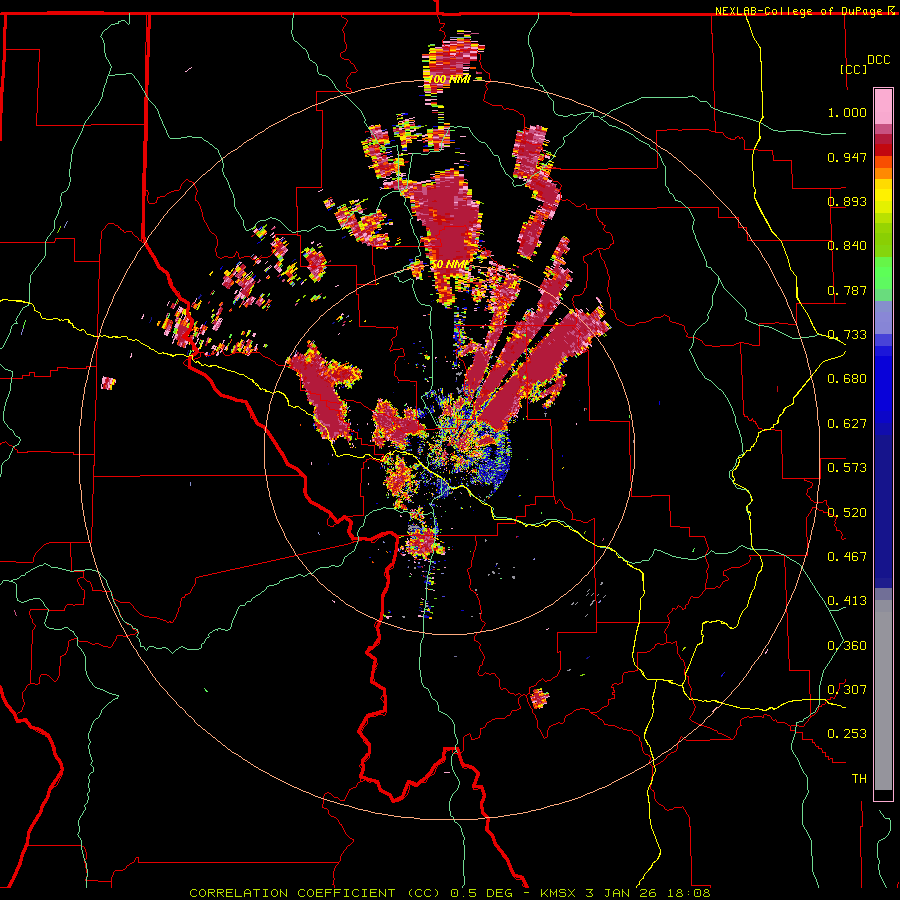Select the orange swatch just below 0.947

(883, 173)
